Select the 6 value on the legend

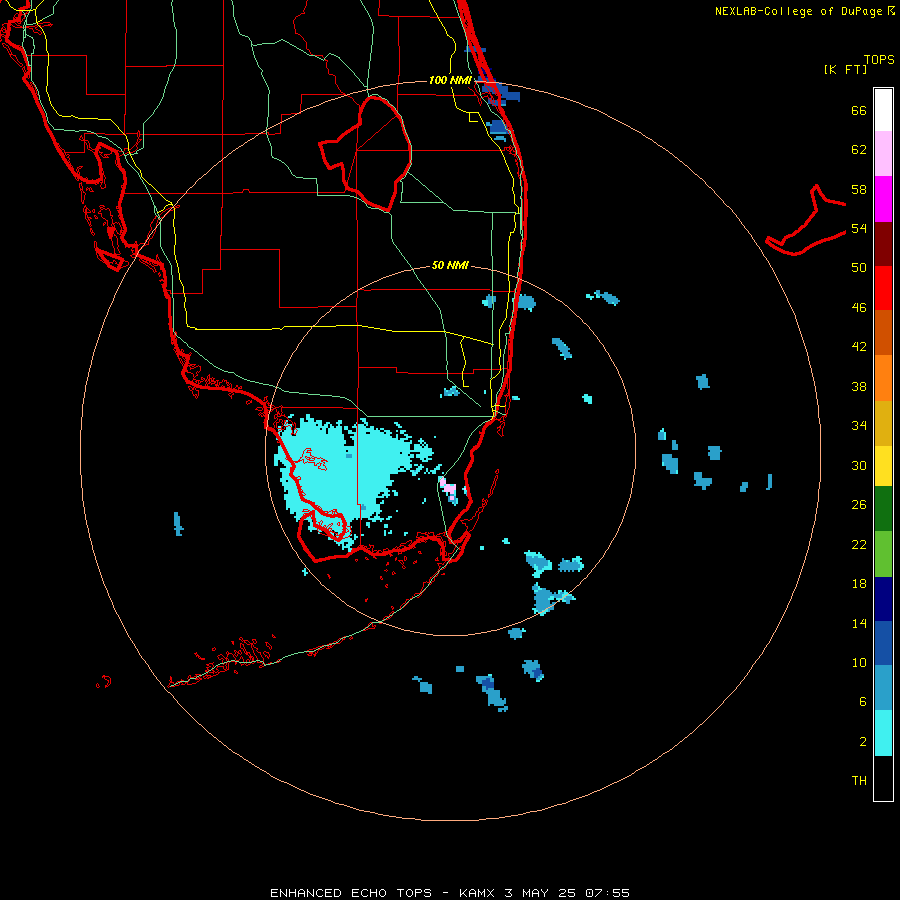863,702
